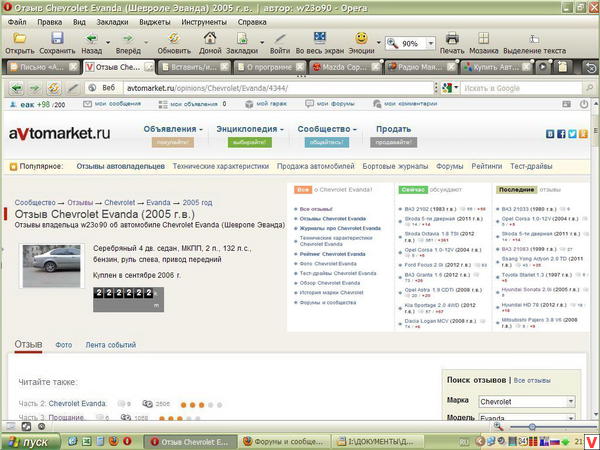The width and height of the screenshot is (600, 450).
Task: Click new tab page icon on tab bar
Action: pos(562,67)
